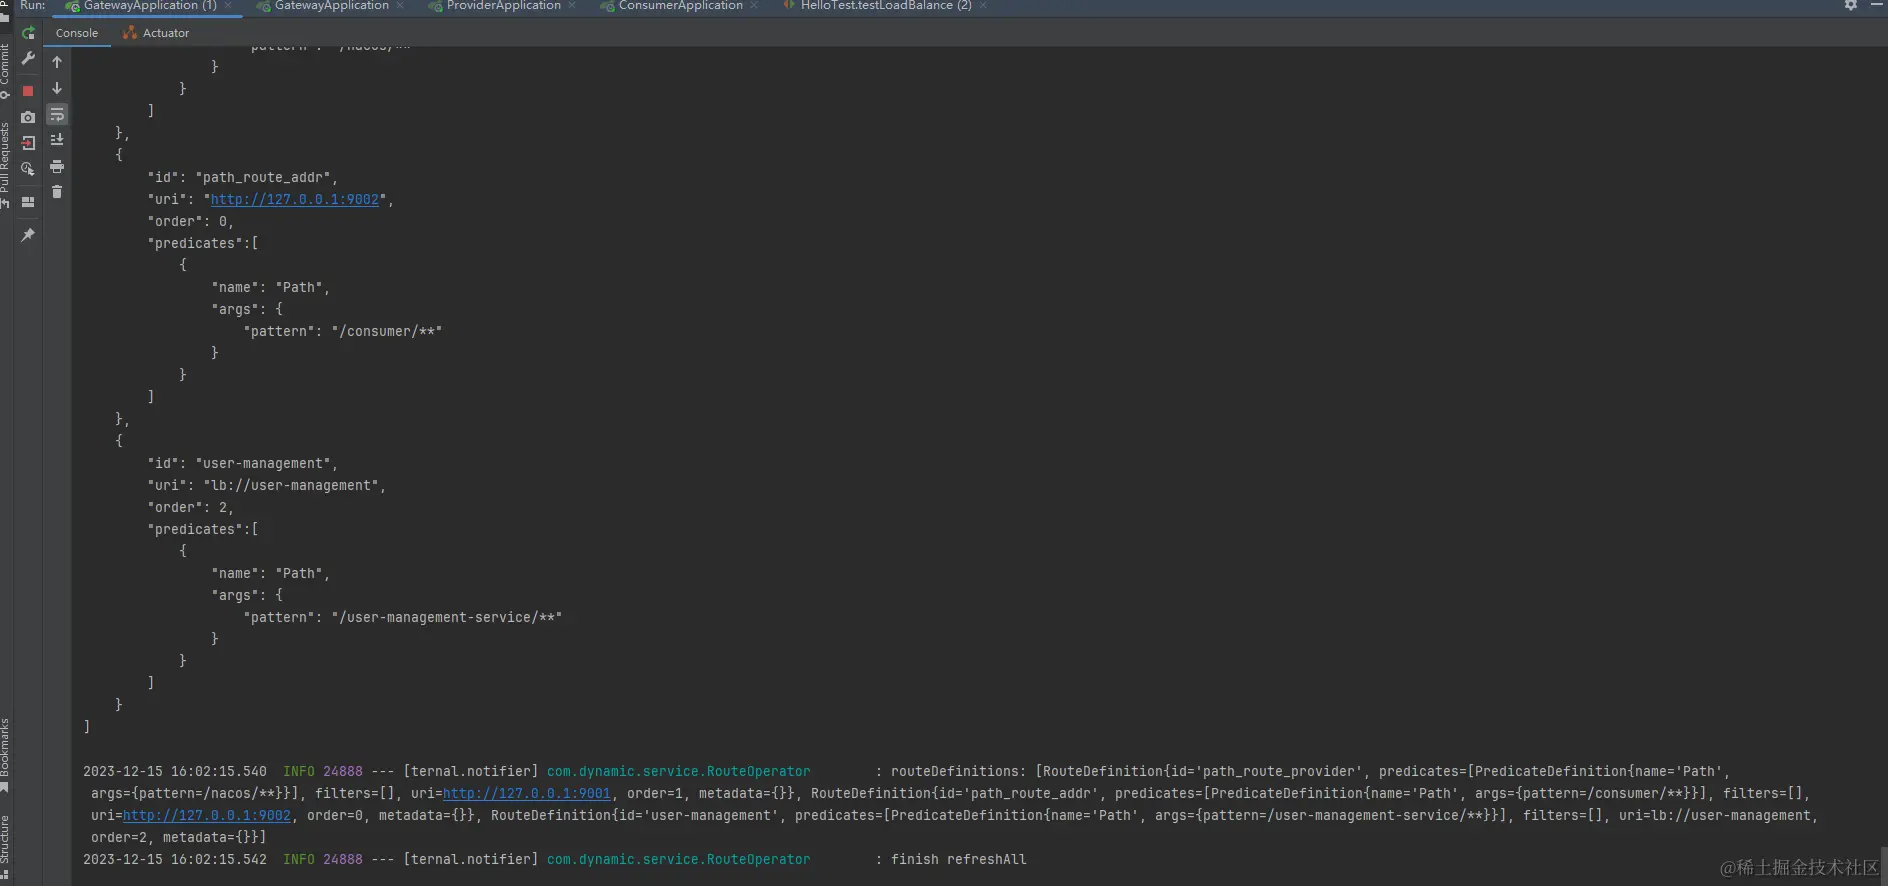Screen dimensions: 1888x886
Task: Open the Commit tool window
Action: point(5,71)
